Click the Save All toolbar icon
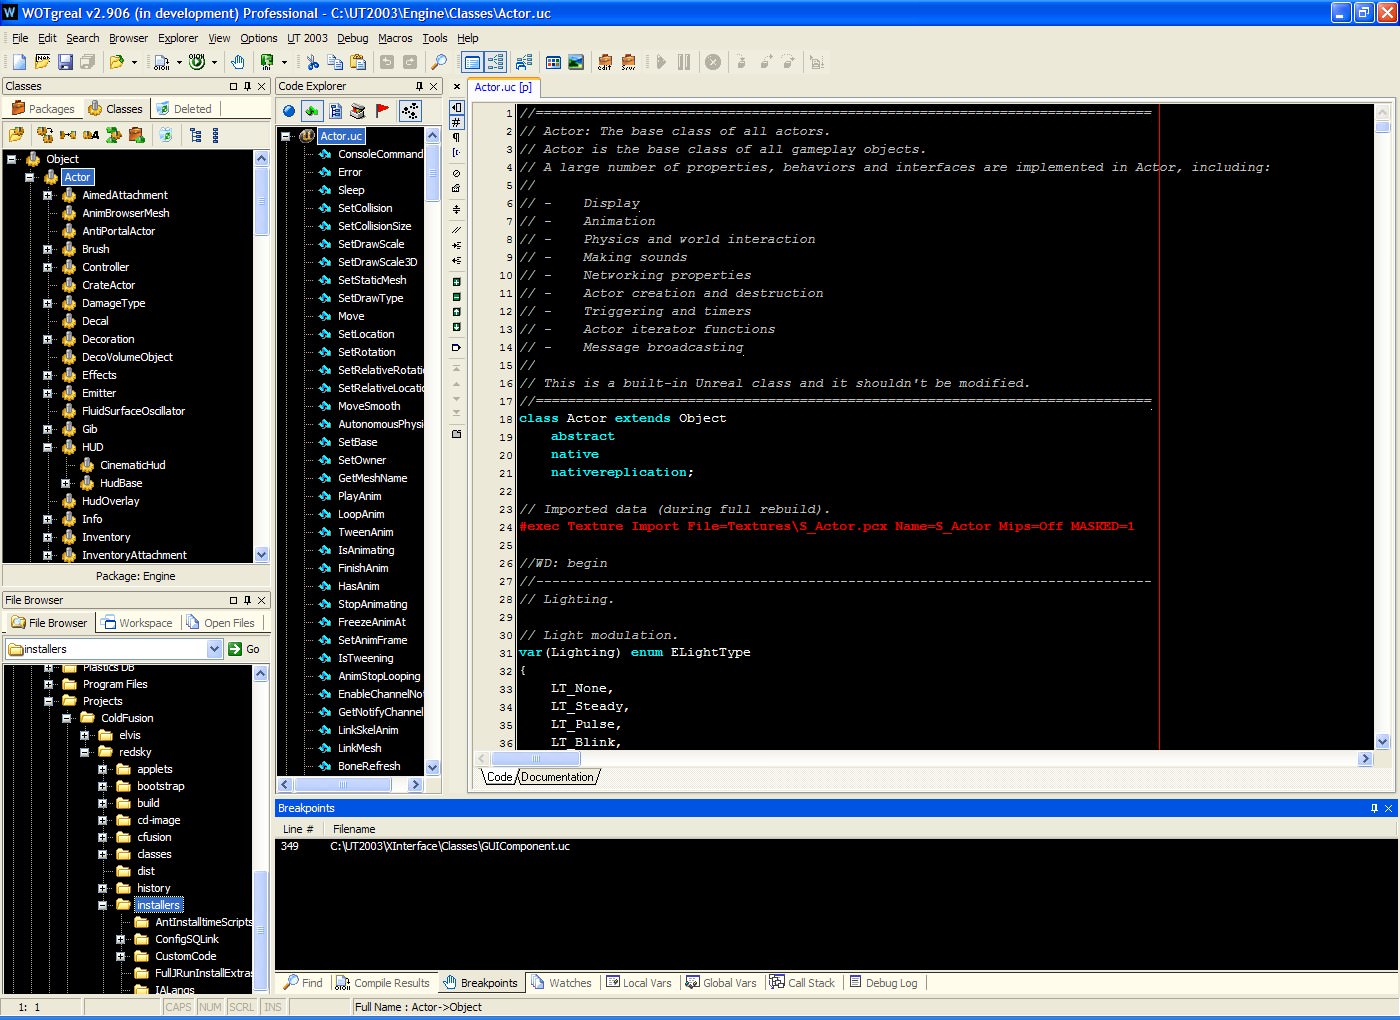 pos(88,62)
